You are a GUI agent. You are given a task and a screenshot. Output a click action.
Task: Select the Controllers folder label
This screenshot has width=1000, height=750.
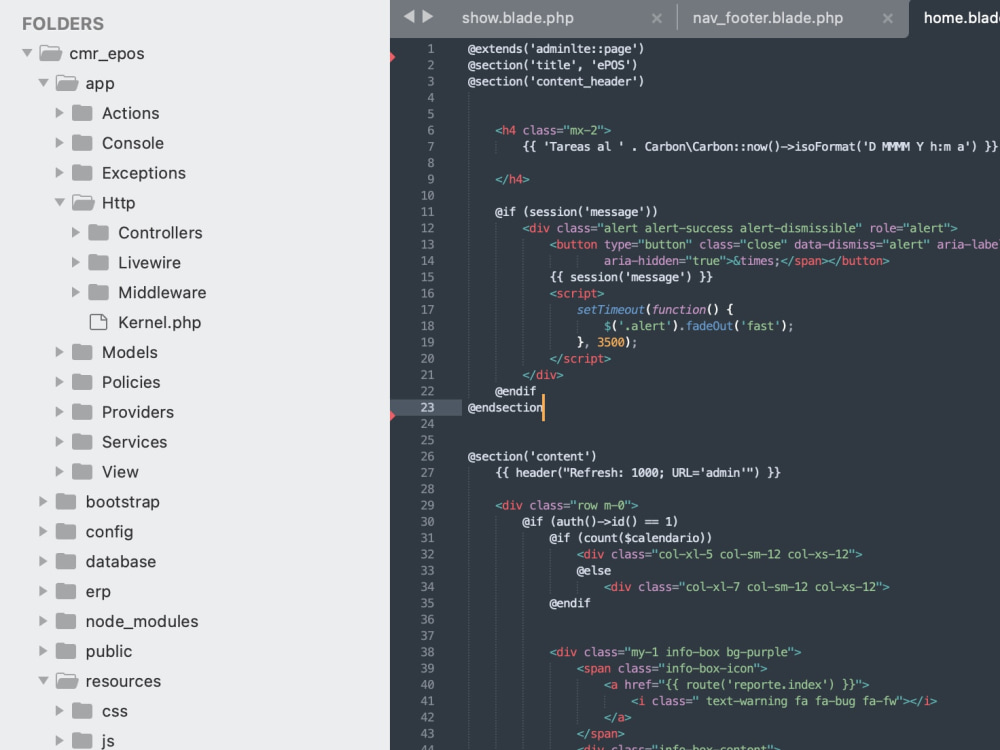160,232
